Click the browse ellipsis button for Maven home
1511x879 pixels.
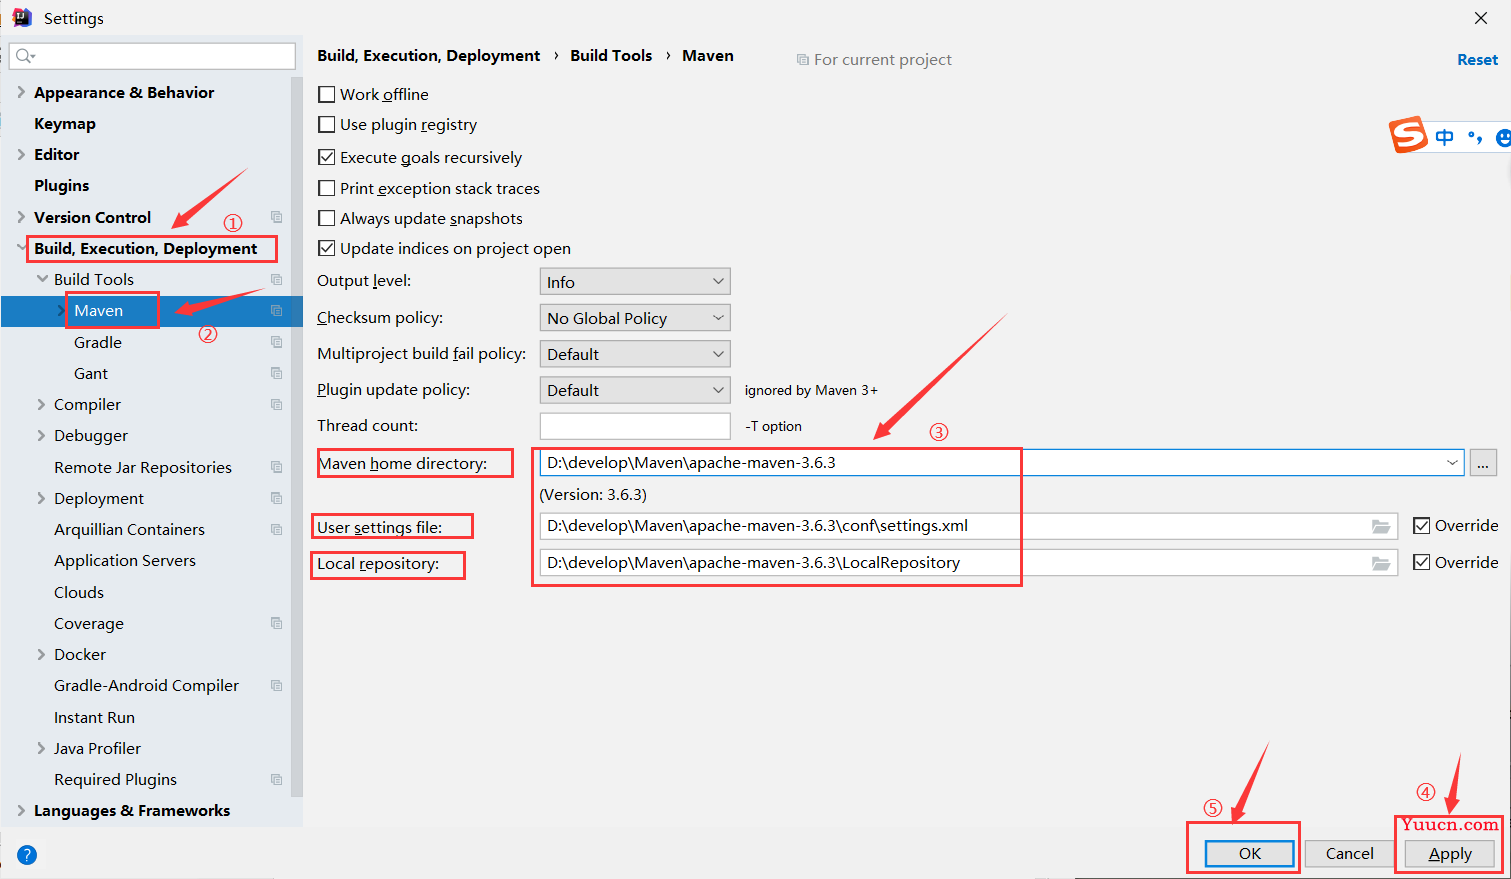pos(1483,463)
